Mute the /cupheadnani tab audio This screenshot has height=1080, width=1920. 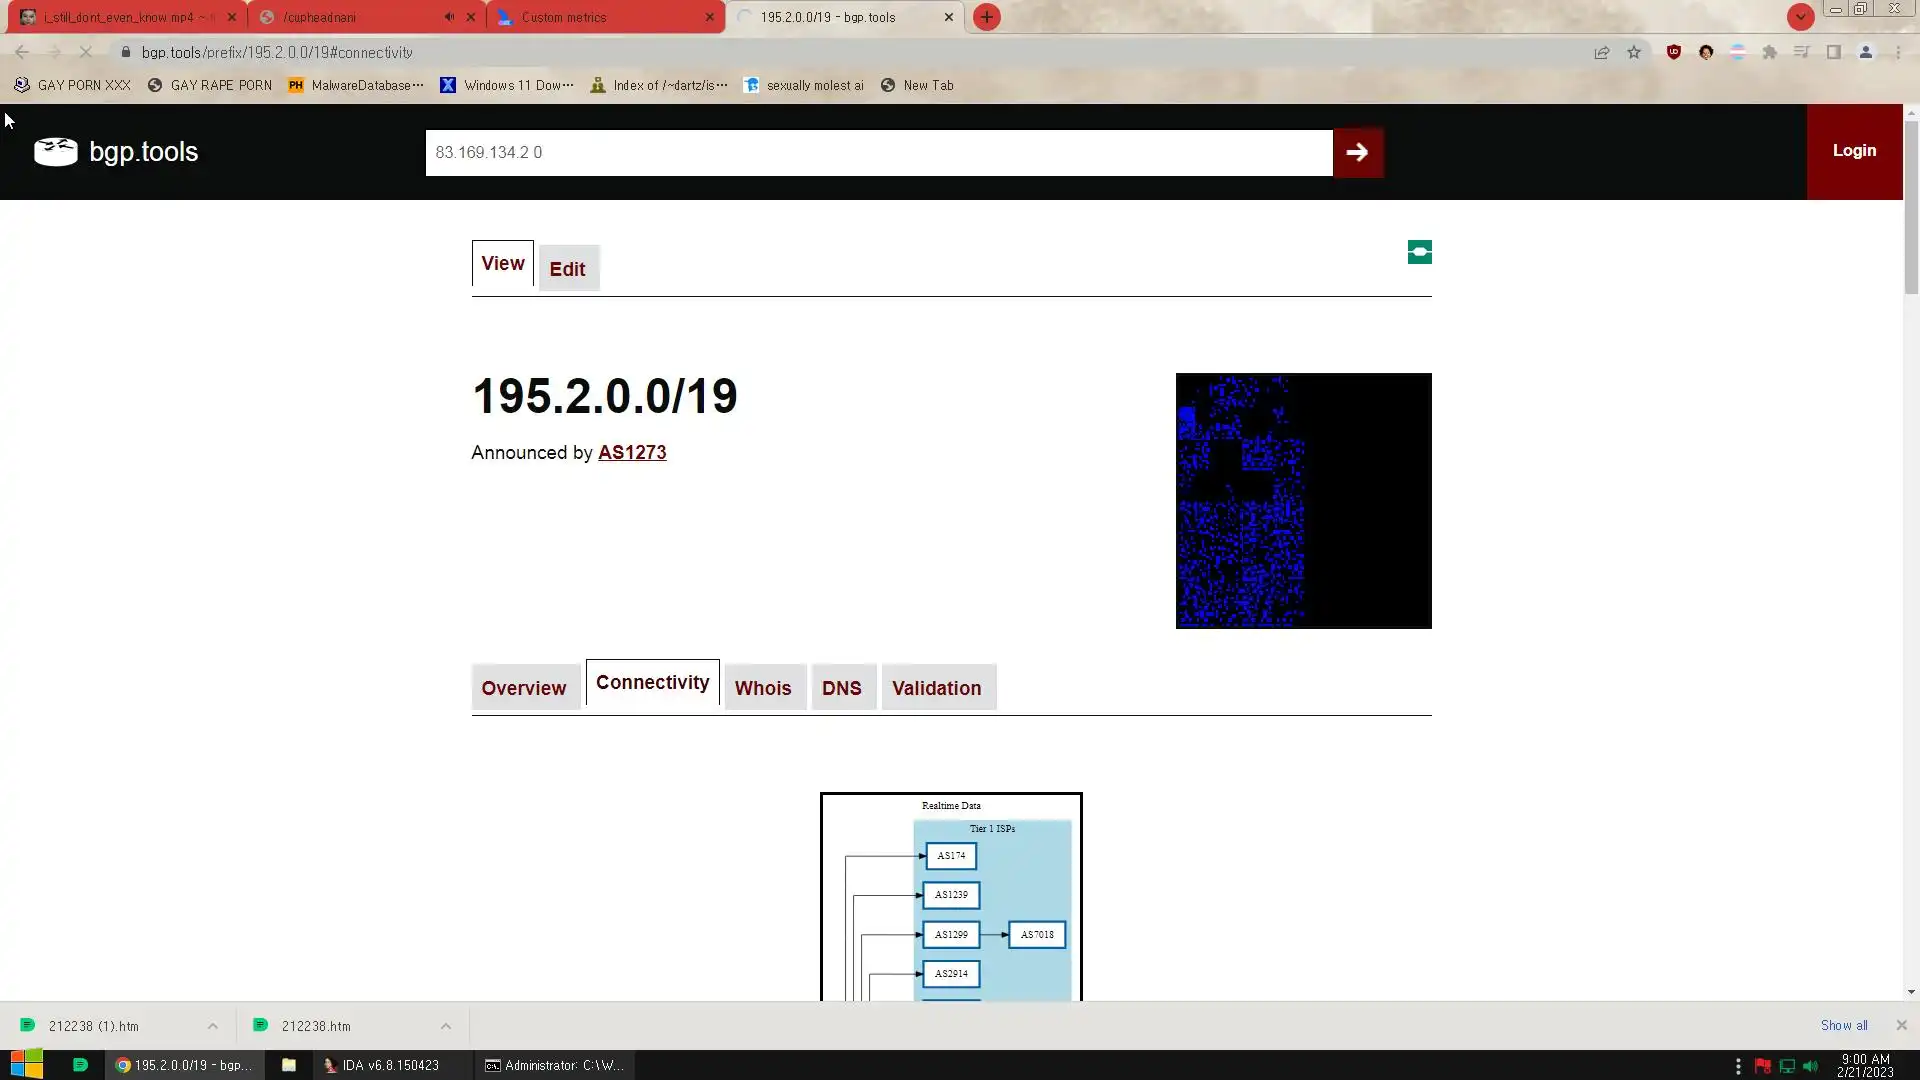tap(449, 17)
